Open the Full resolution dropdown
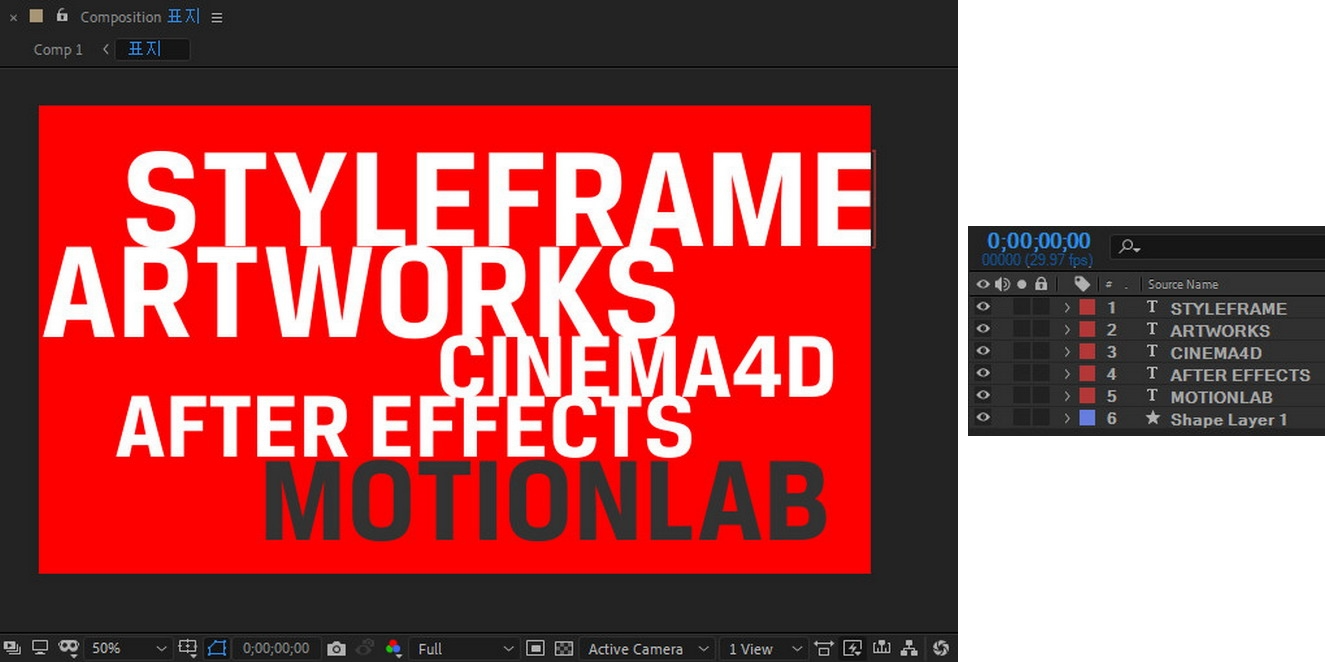 point(466,648)
